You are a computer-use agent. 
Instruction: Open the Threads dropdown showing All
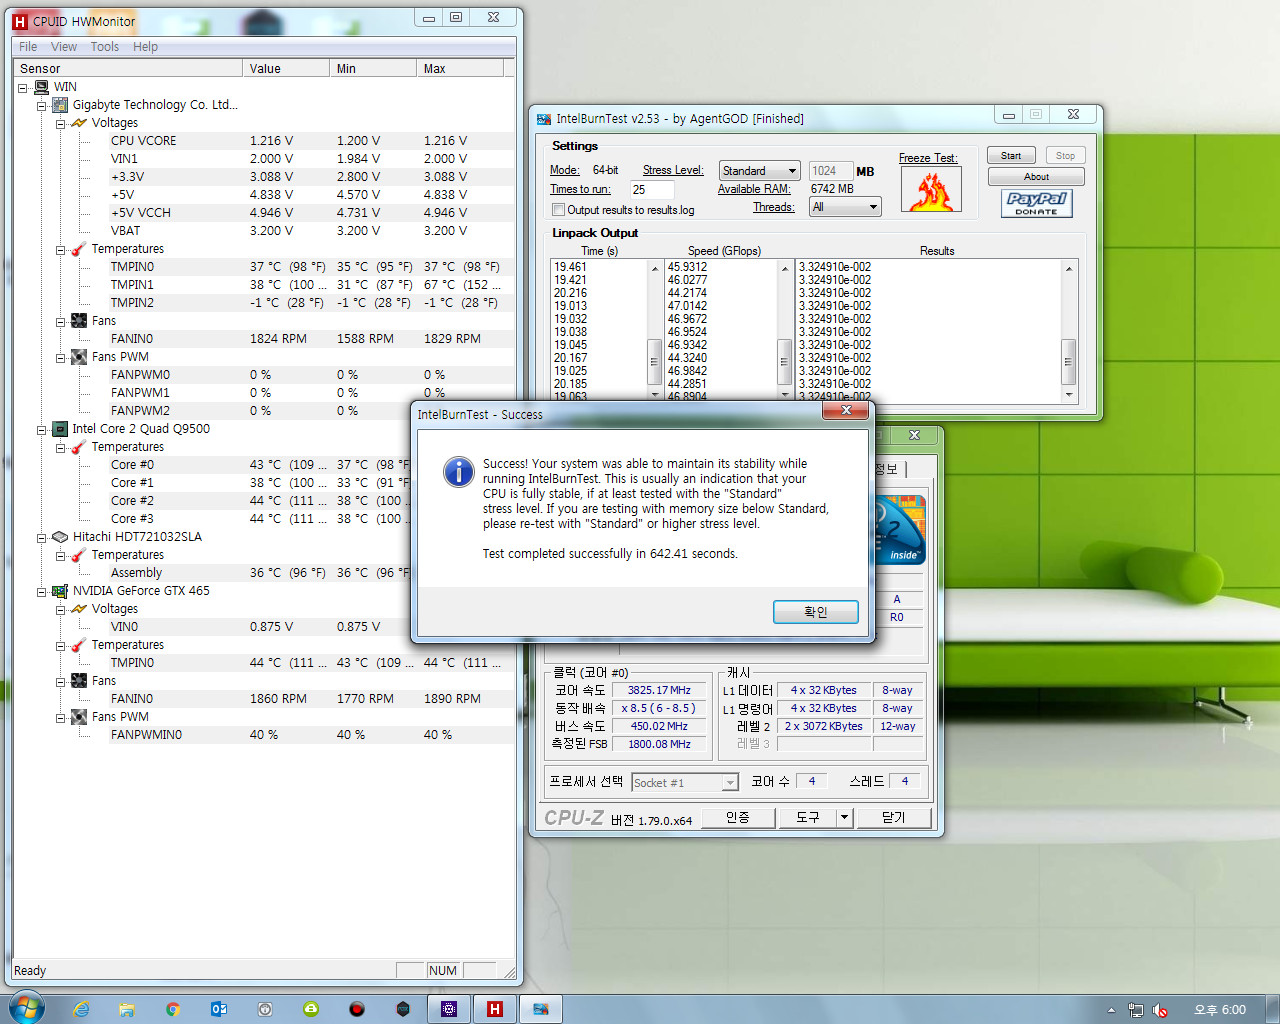tap(845, 207)
